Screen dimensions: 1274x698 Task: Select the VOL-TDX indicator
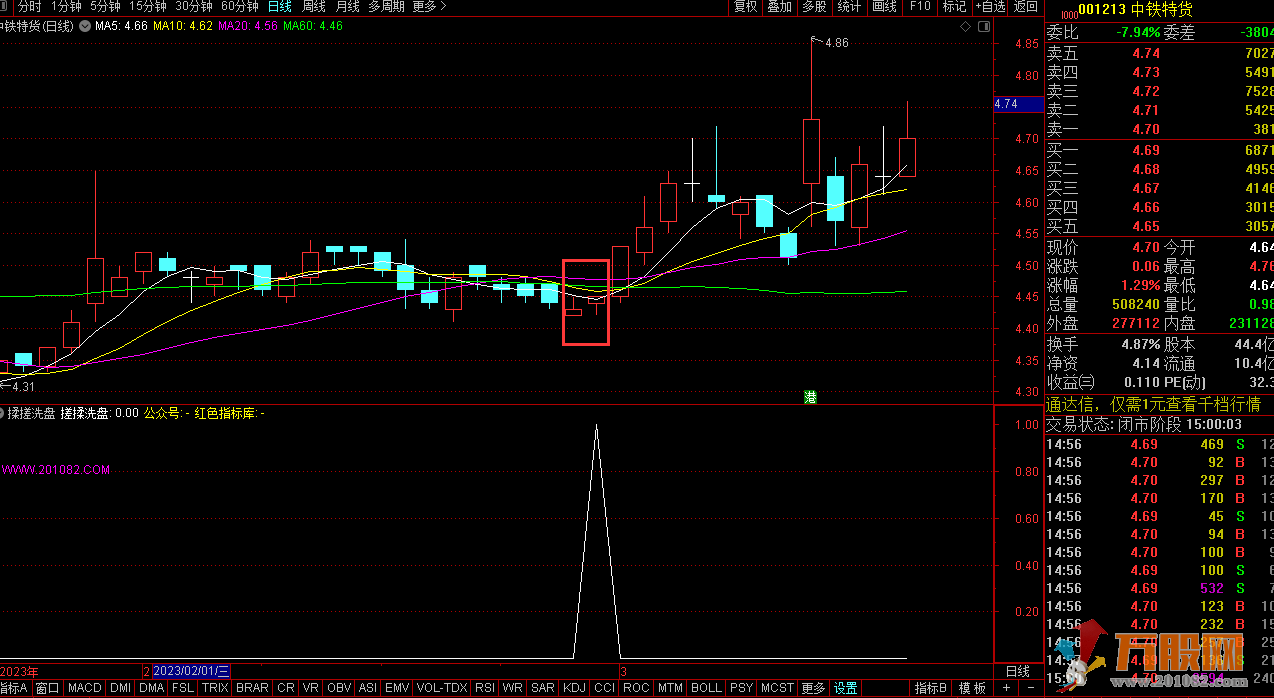pyautogui.click(x=441, y=688)
